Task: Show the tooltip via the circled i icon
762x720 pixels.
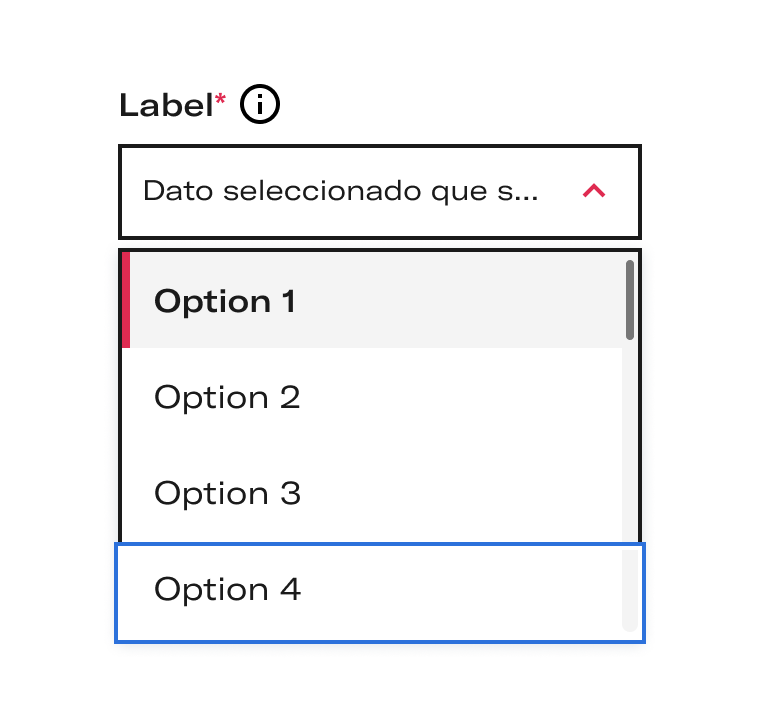Action: tap(260, 104)
